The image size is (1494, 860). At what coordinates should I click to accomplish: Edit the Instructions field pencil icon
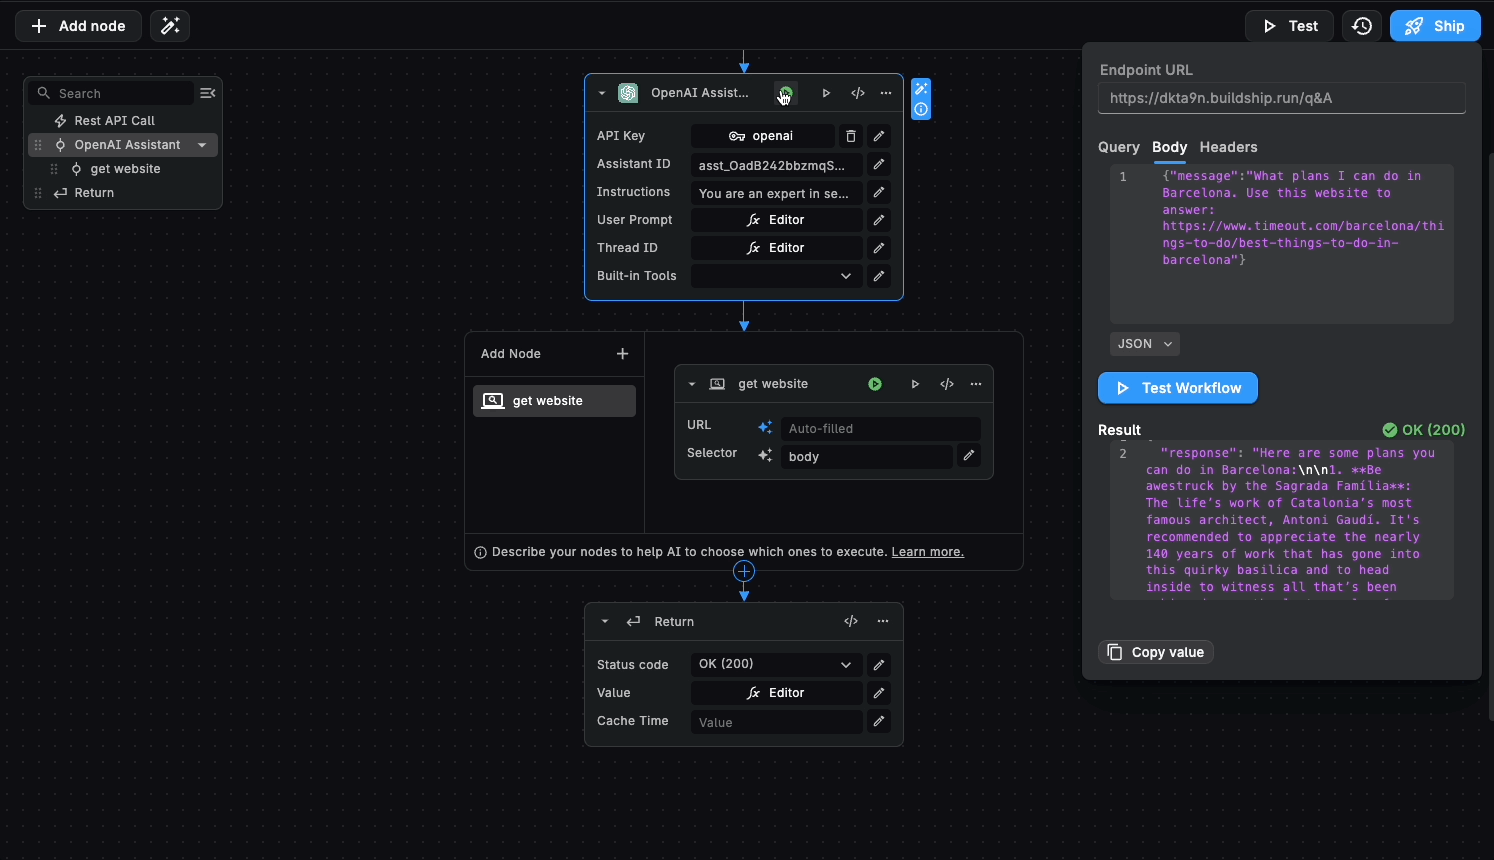(879, 192)
